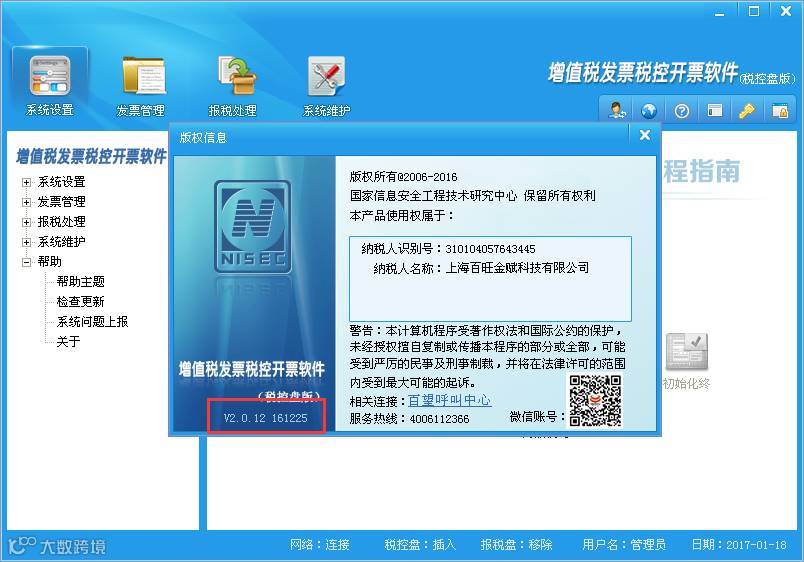Screen dimensions: 804x562
Task: Click the key password icon
Action: click(747, 110)
